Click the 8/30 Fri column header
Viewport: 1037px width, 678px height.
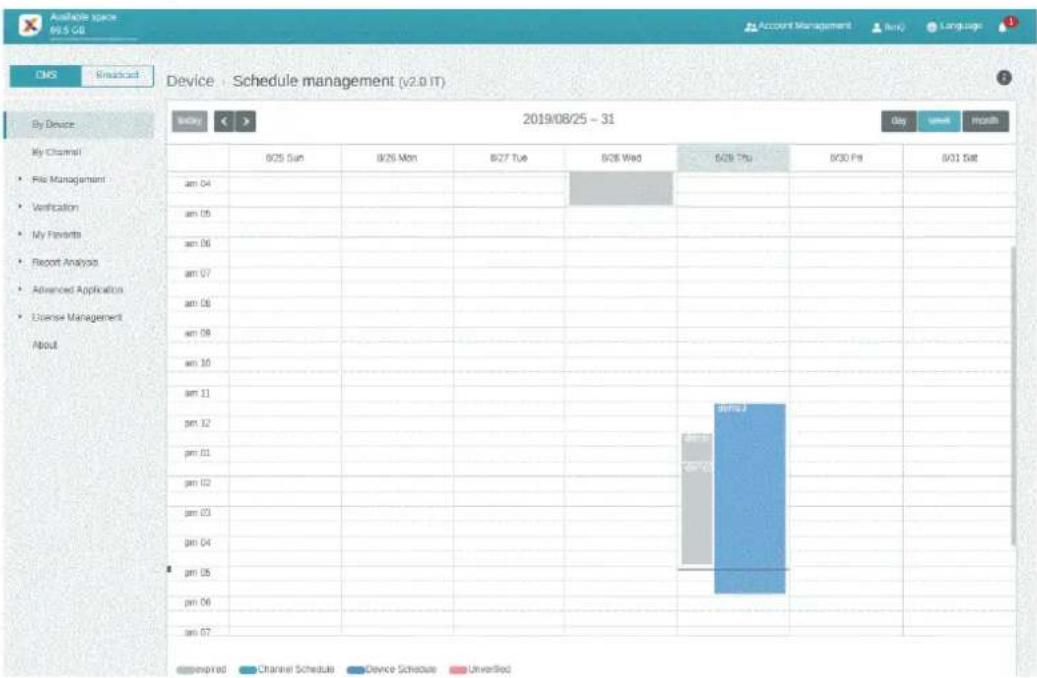click(847, 158)
